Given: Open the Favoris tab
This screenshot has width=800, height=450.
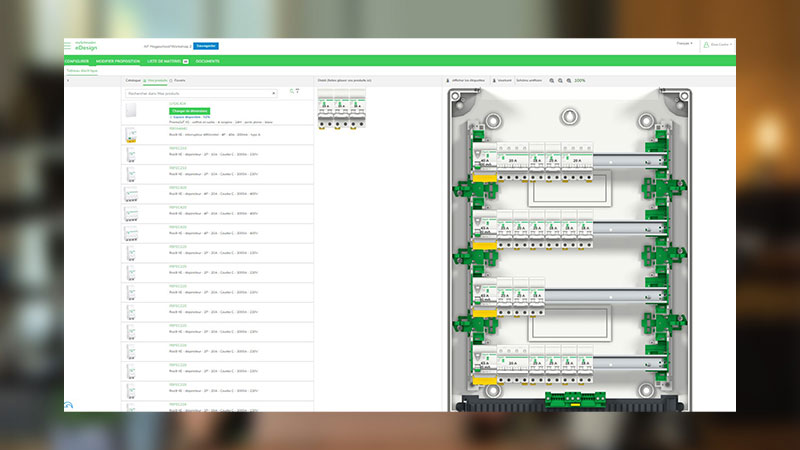Looking at the screenshot, I should click(x=178, y=81).
